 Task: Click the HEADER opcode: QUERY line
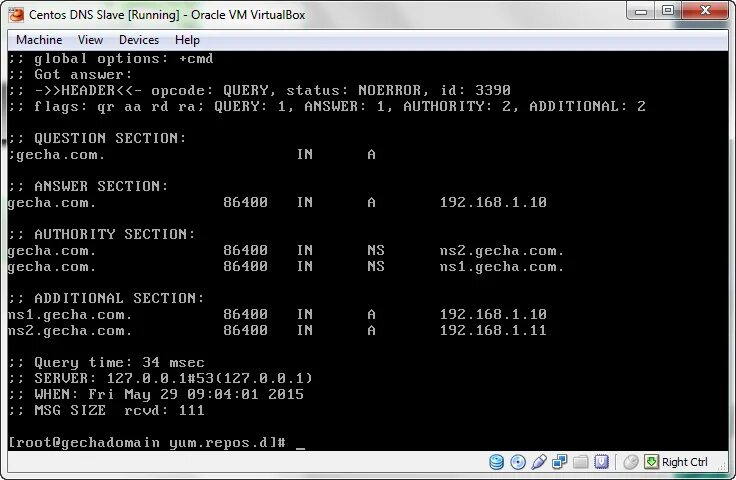click(259, 90)
